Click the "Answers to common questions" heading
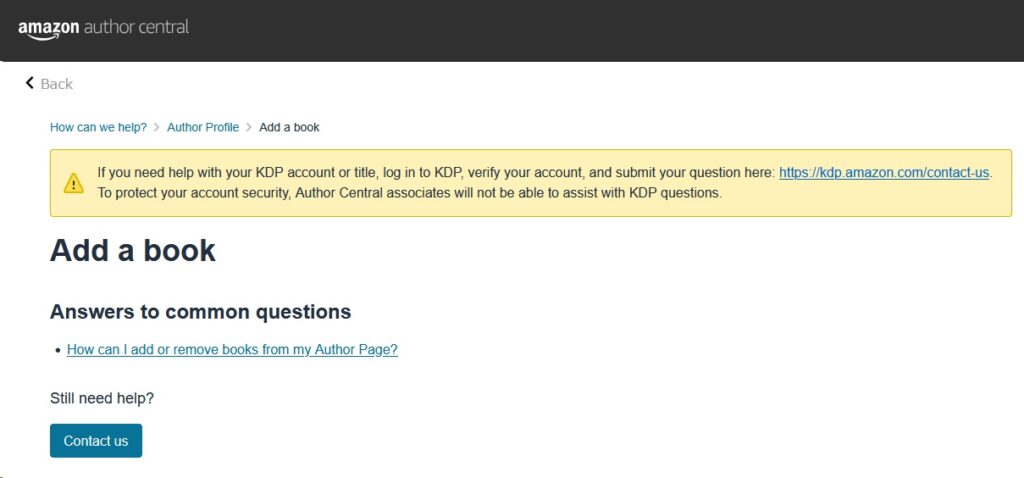 [200, 312]
